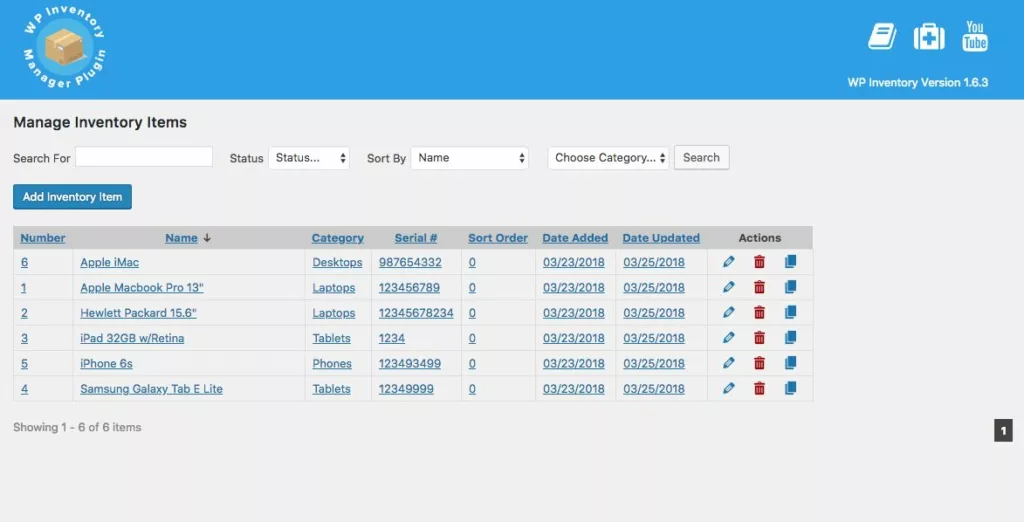The height and width of the screenshot is (522, 1024).
Task: Sort table by Category column header
Action: click(x=338, y=238)
